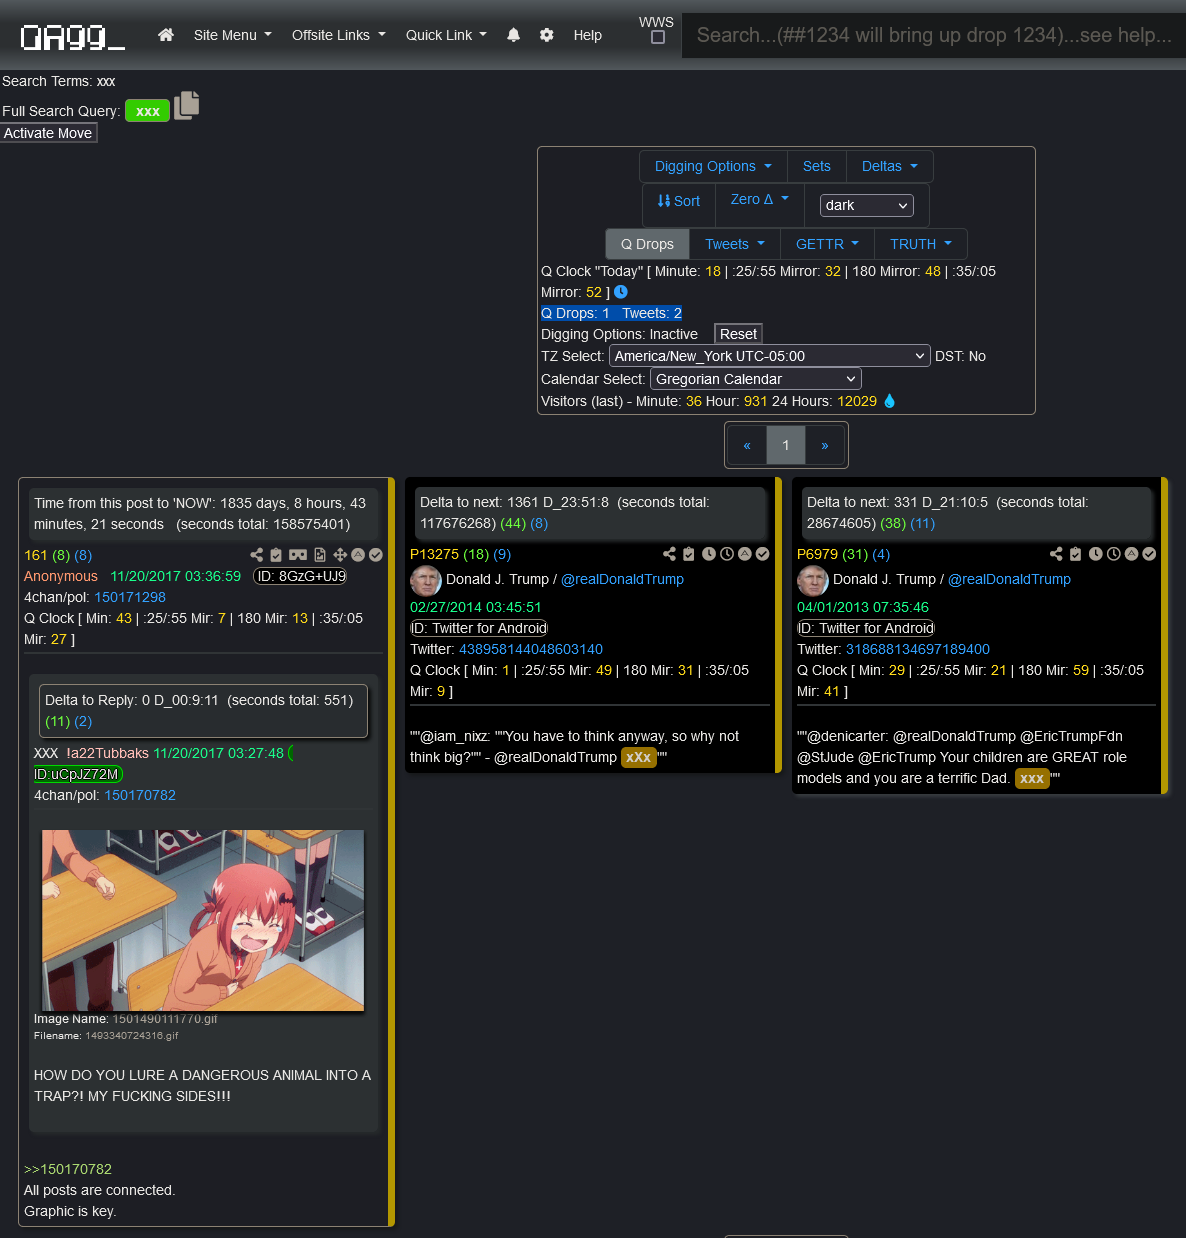The width and height of the screenshot is (1186, 1238).
Task: Click the green xxx search query tag
Action: 148,111
